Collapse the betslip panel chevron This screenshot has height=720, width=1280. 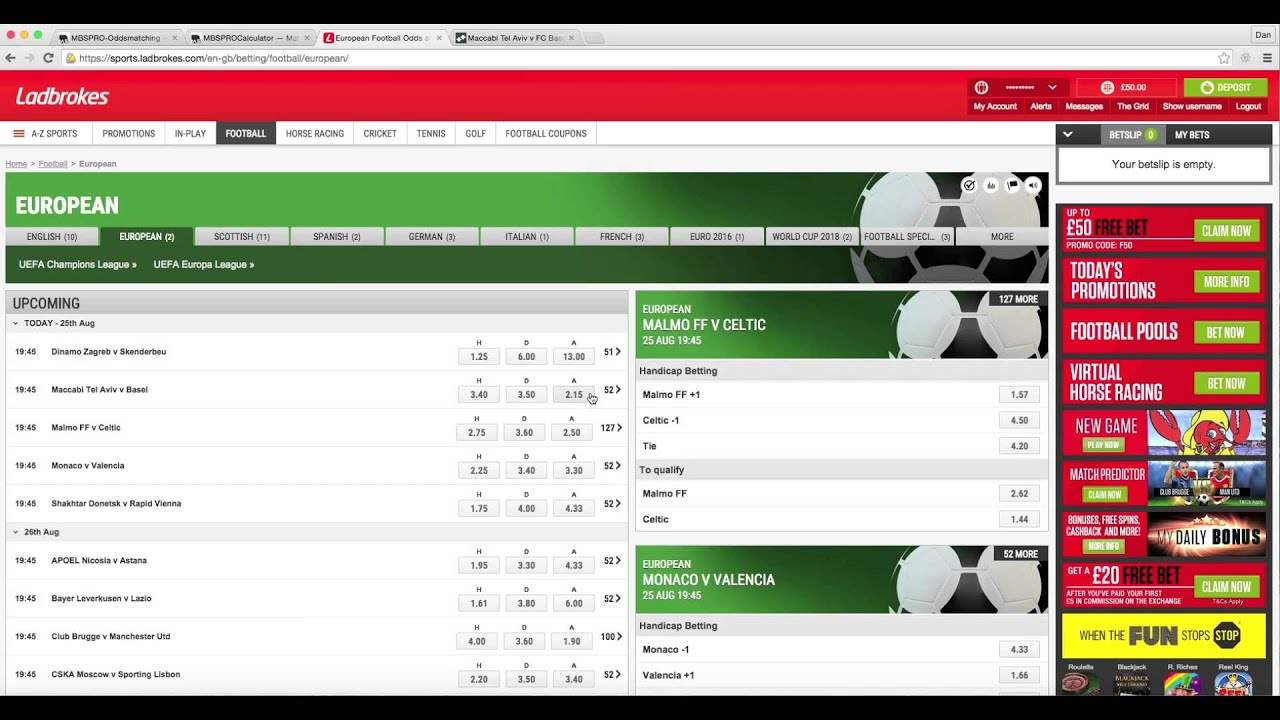[x=1068, y=134]
